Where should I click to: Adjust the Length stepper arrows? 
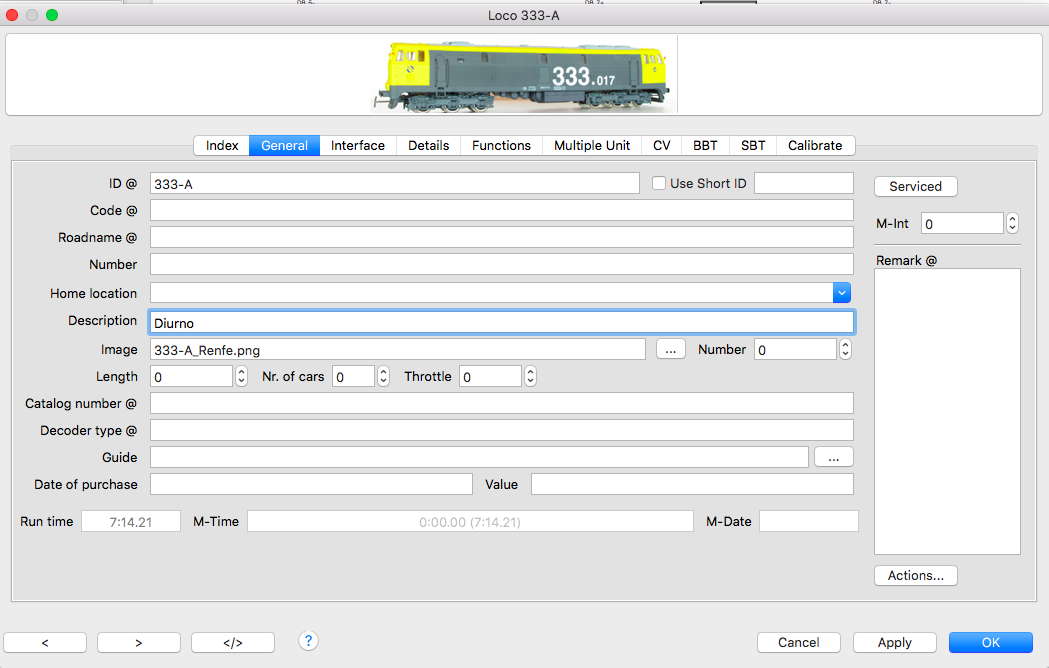pyautogui.click(x=242, y=376)
